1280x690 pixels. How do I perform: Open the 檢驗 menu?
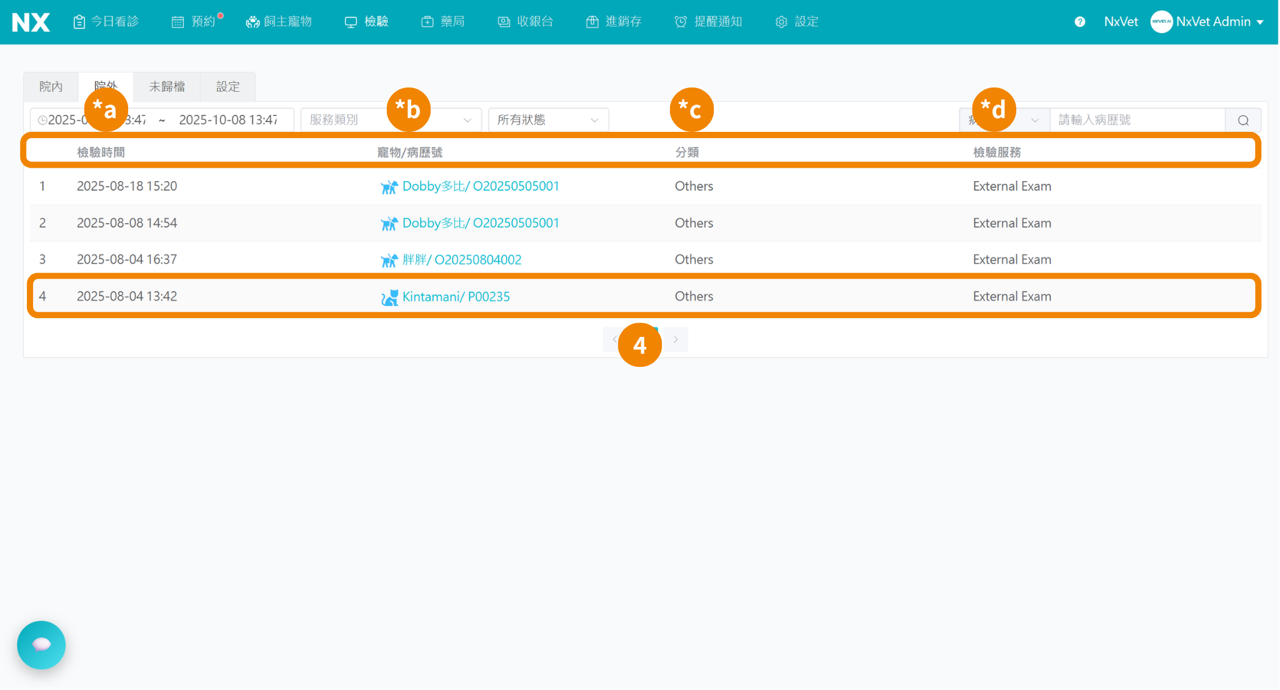pos(367,22)
